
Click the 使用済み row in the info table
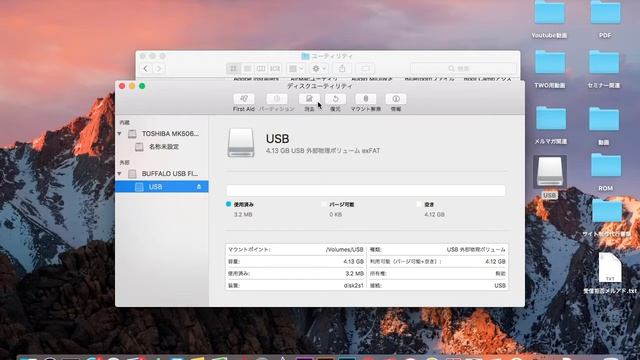coord(296,273)
